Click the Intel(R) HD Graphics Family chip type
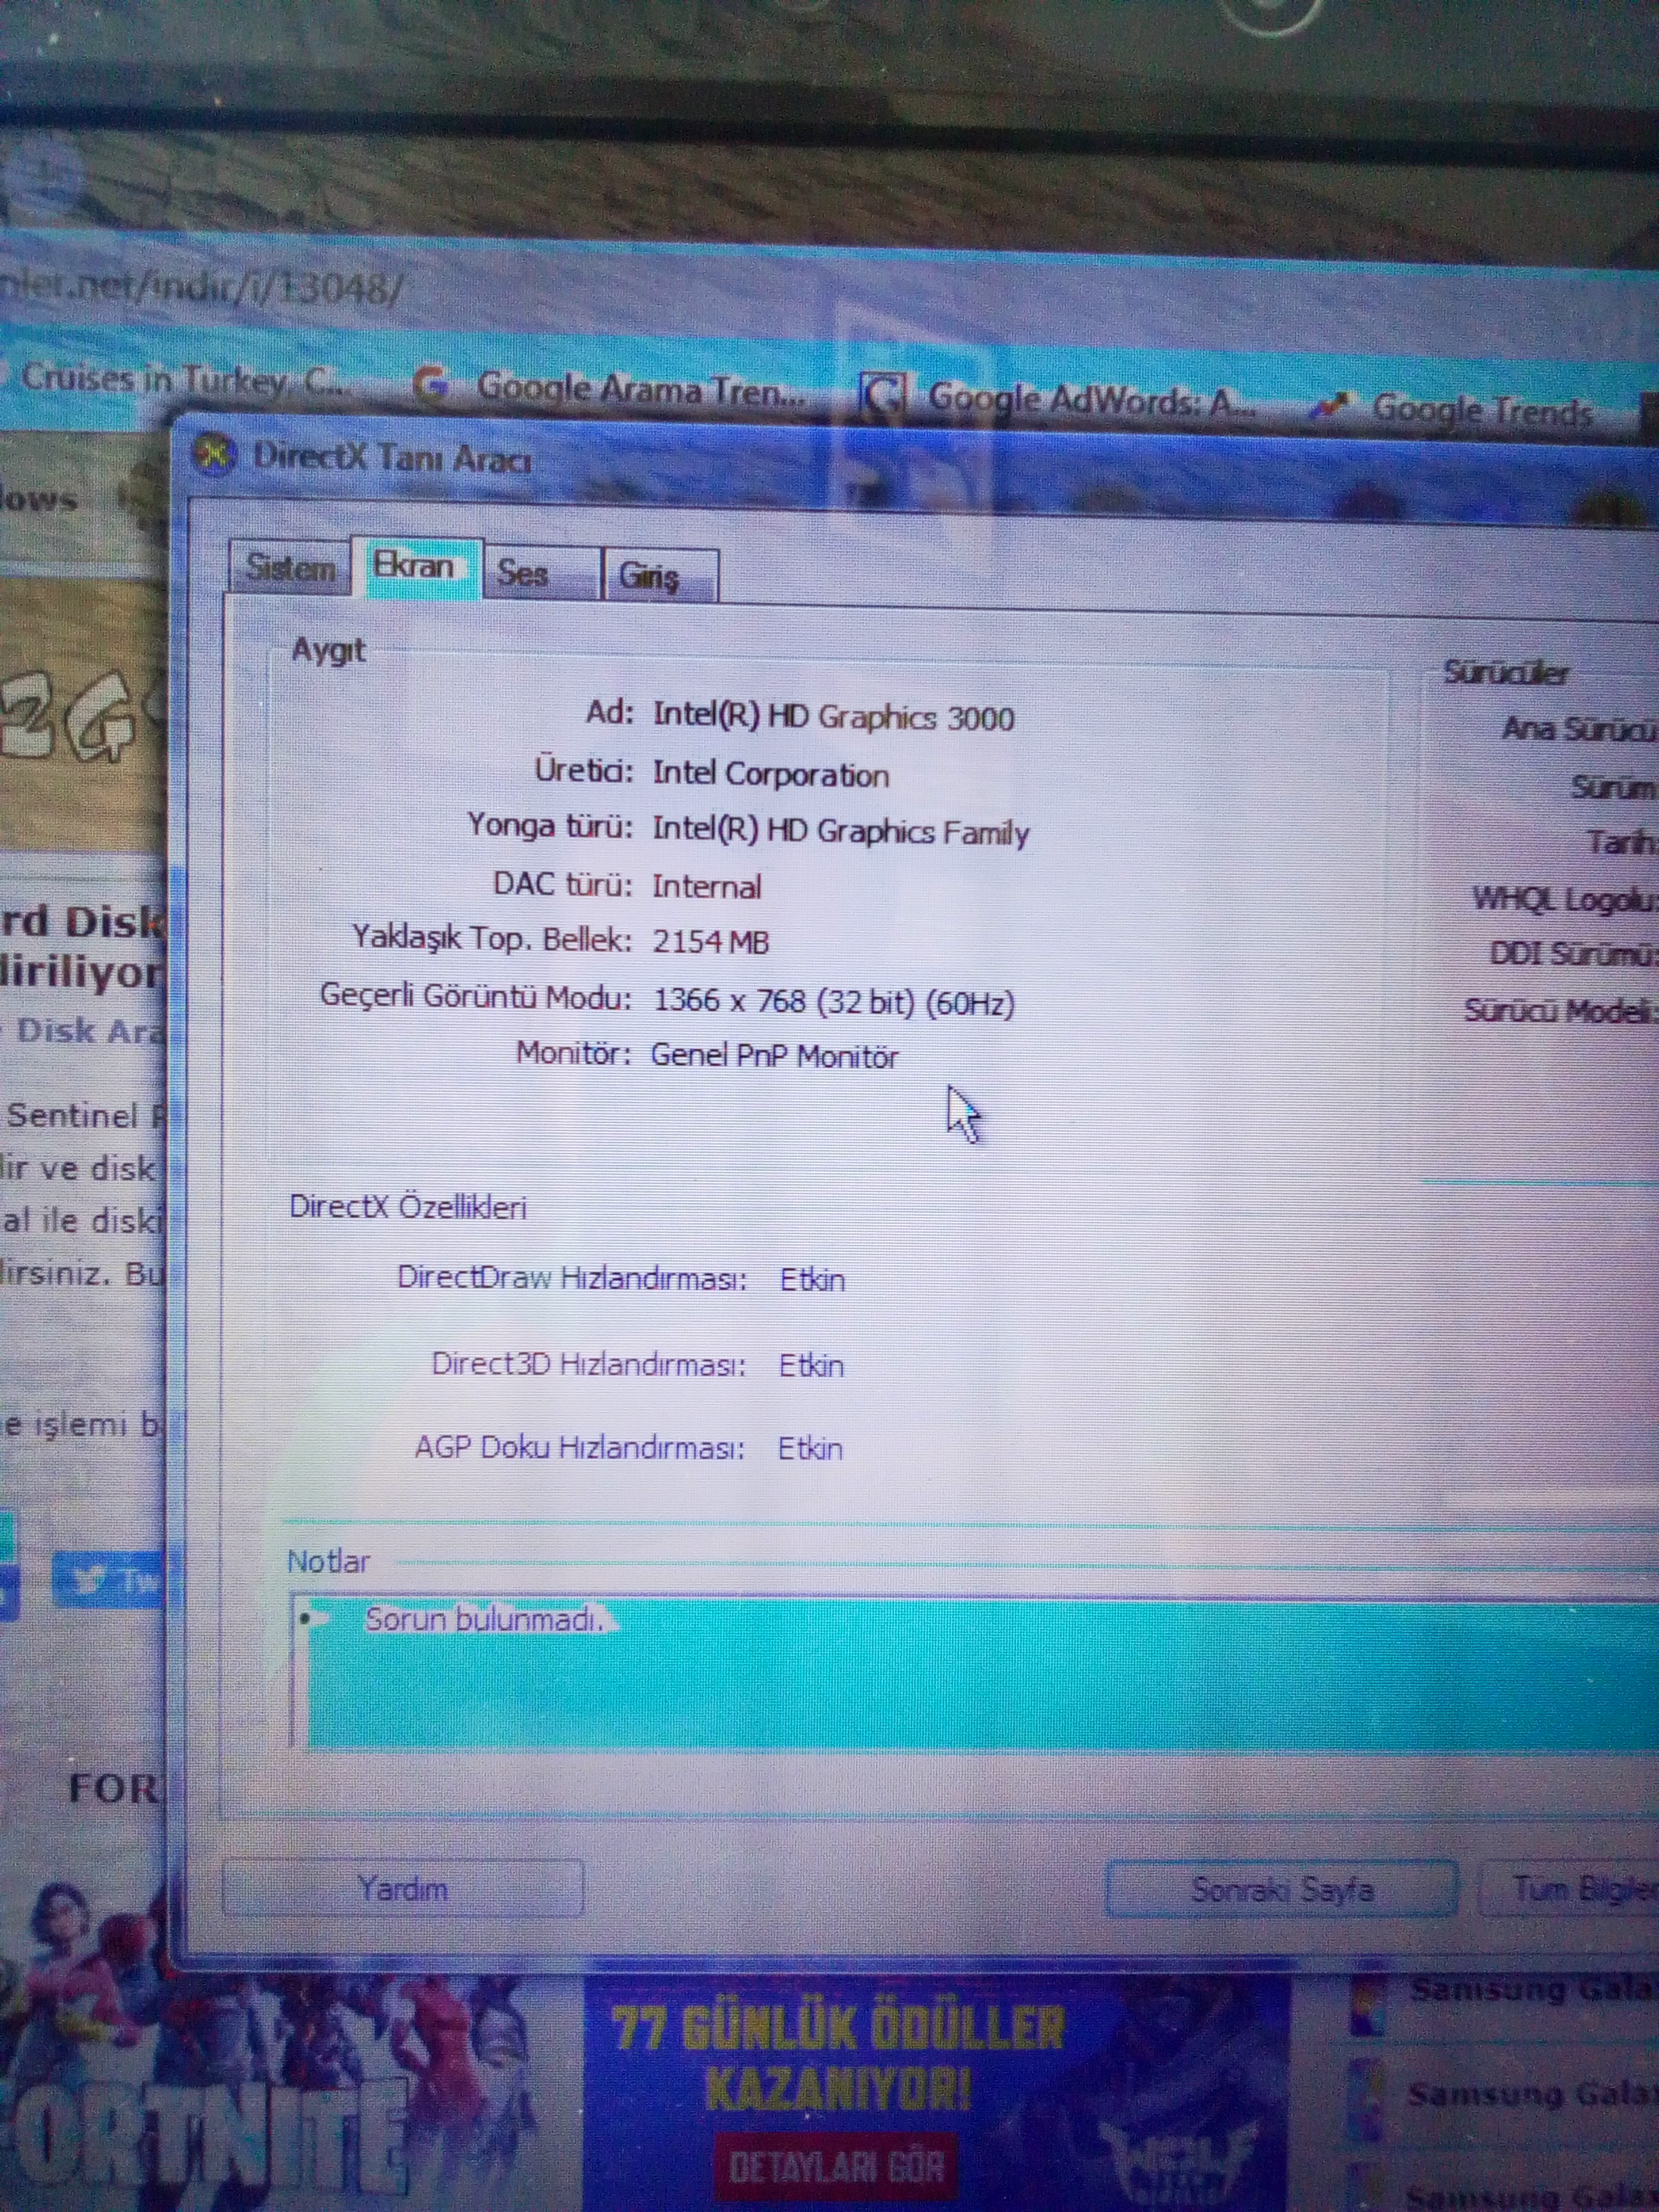The height and width of the screenshot is (2212, 1659). click(x=840, y=831)
